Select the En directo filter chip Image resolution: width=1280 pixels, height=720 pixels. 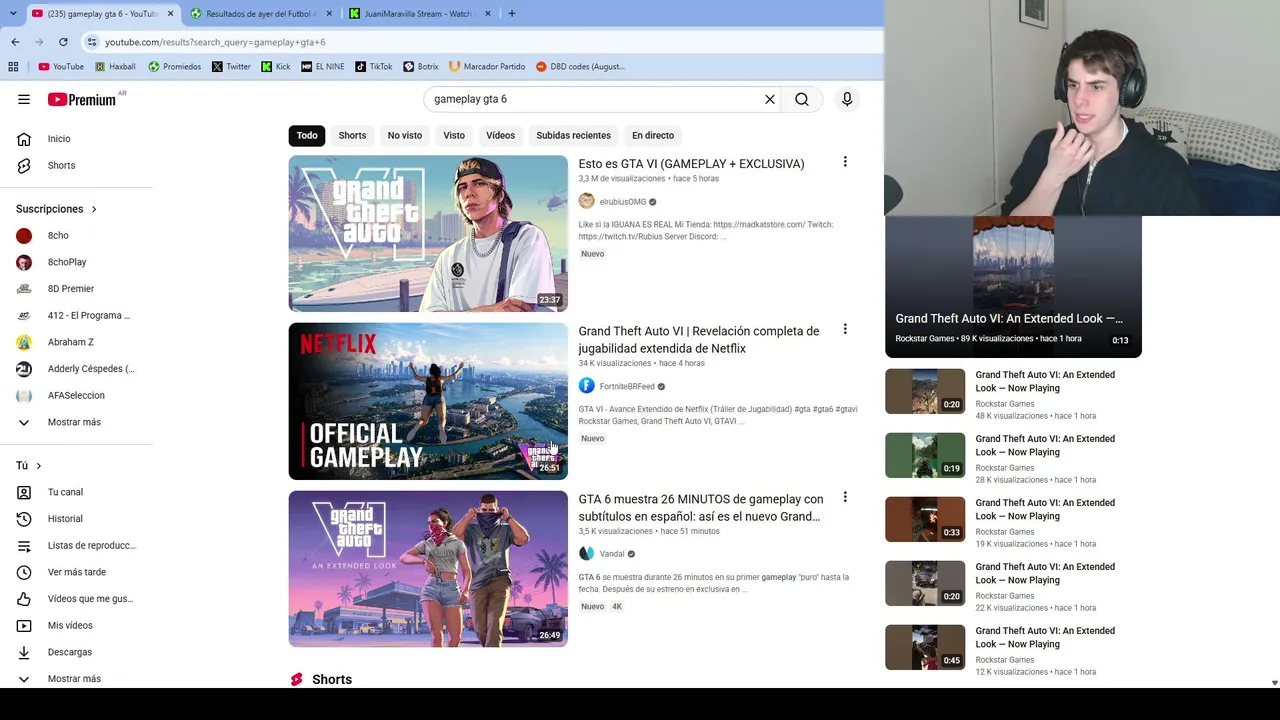[653, 135]
